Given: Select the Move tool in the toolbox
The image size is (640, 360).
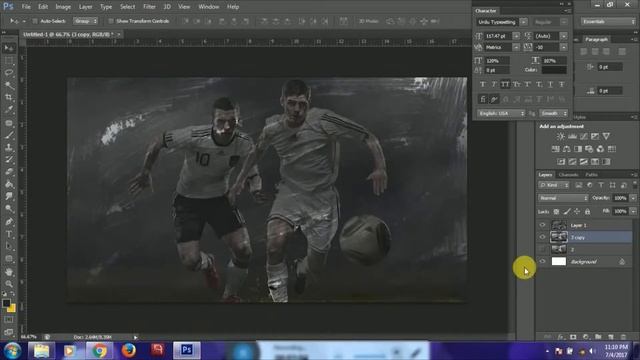Looking at the screenshot, I should pos(9,48).
